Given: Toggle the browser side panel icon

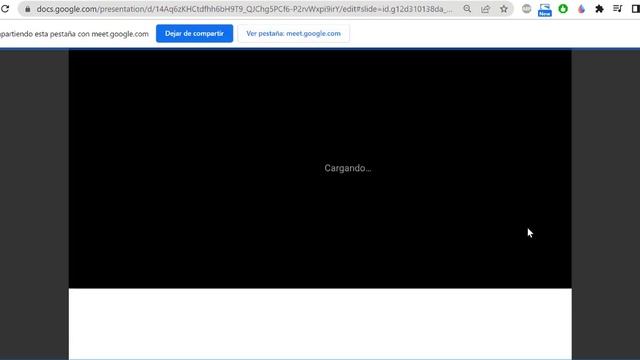Looking at the screenshot, I should 636,9.
